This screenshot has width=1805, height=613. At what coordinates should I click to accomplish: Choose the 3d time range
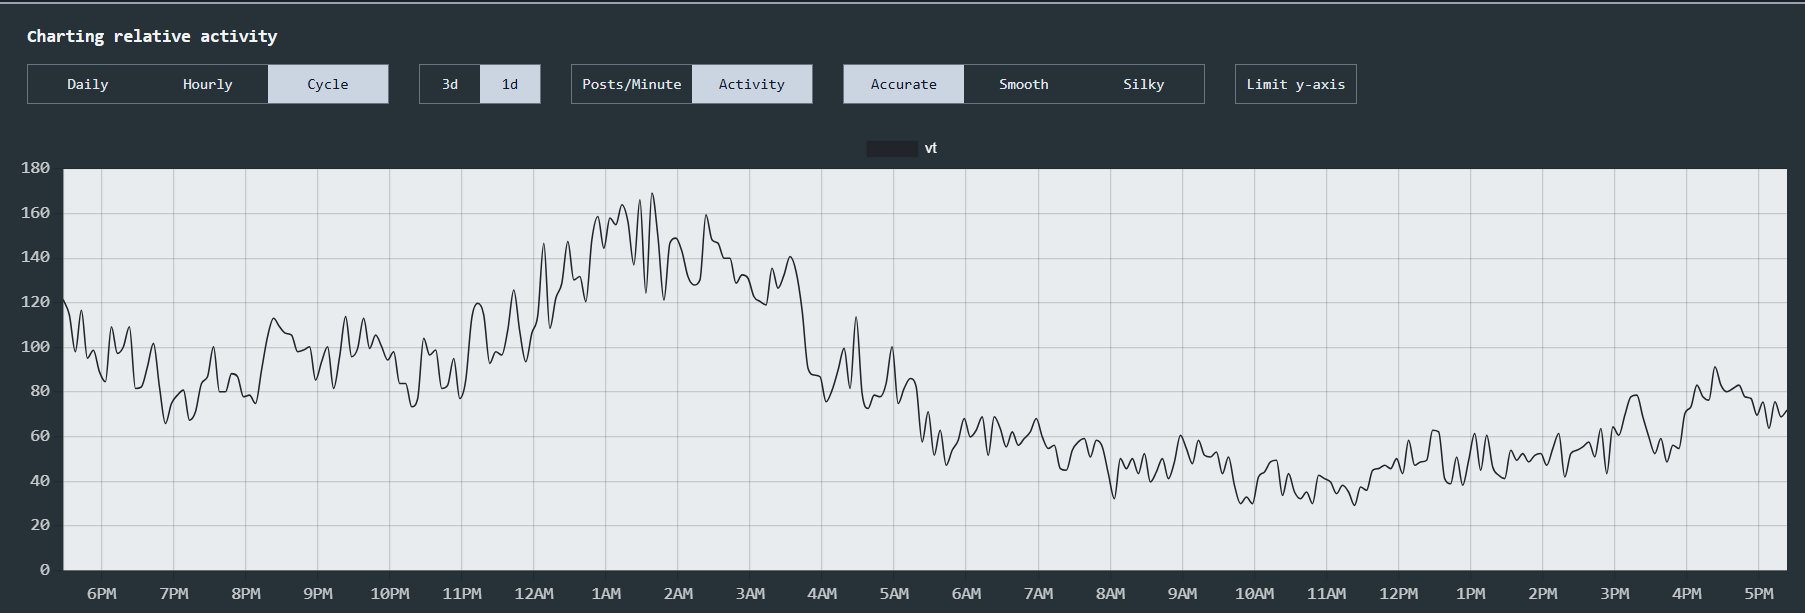click(x=450, y=84)
